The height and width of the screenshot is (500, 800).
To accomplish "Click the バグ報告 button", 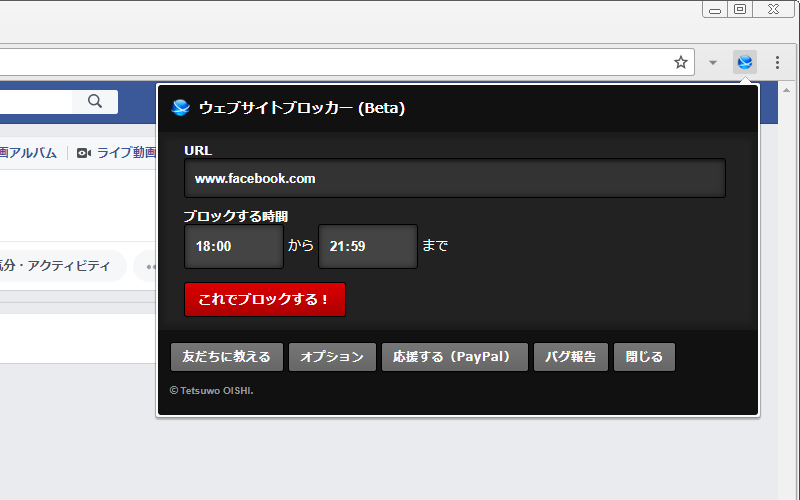I will (570, 357).
